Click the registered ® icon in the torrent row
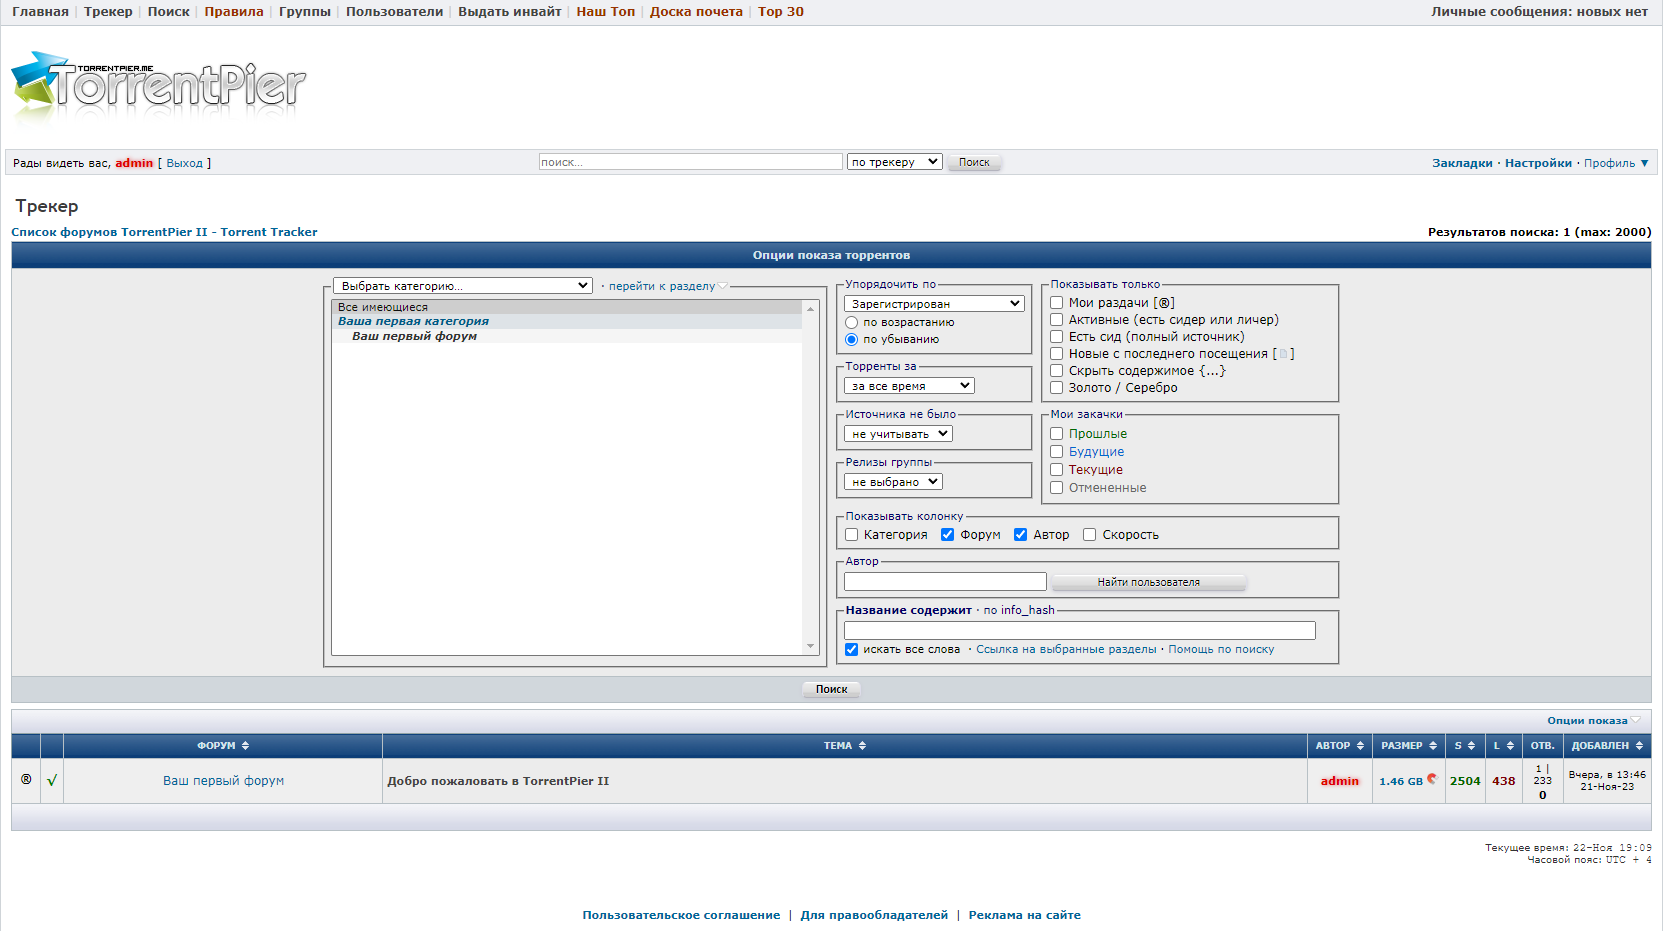The height and width of the screenshot is (931, 1663). 26,780
